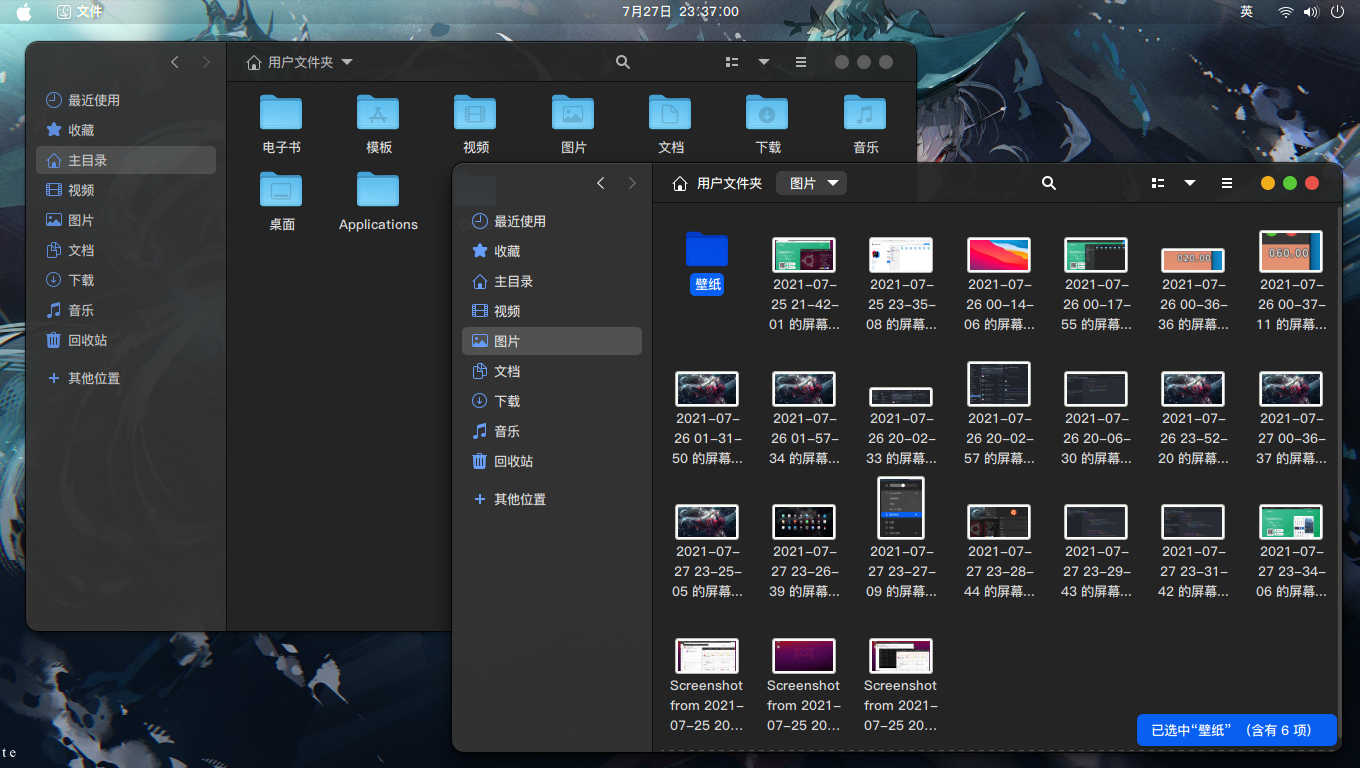The width and height of the screenshot is (1360, 768).
Task: Open Wi-Fi status icon in top bar
Action: click(x=1286, y=11)
